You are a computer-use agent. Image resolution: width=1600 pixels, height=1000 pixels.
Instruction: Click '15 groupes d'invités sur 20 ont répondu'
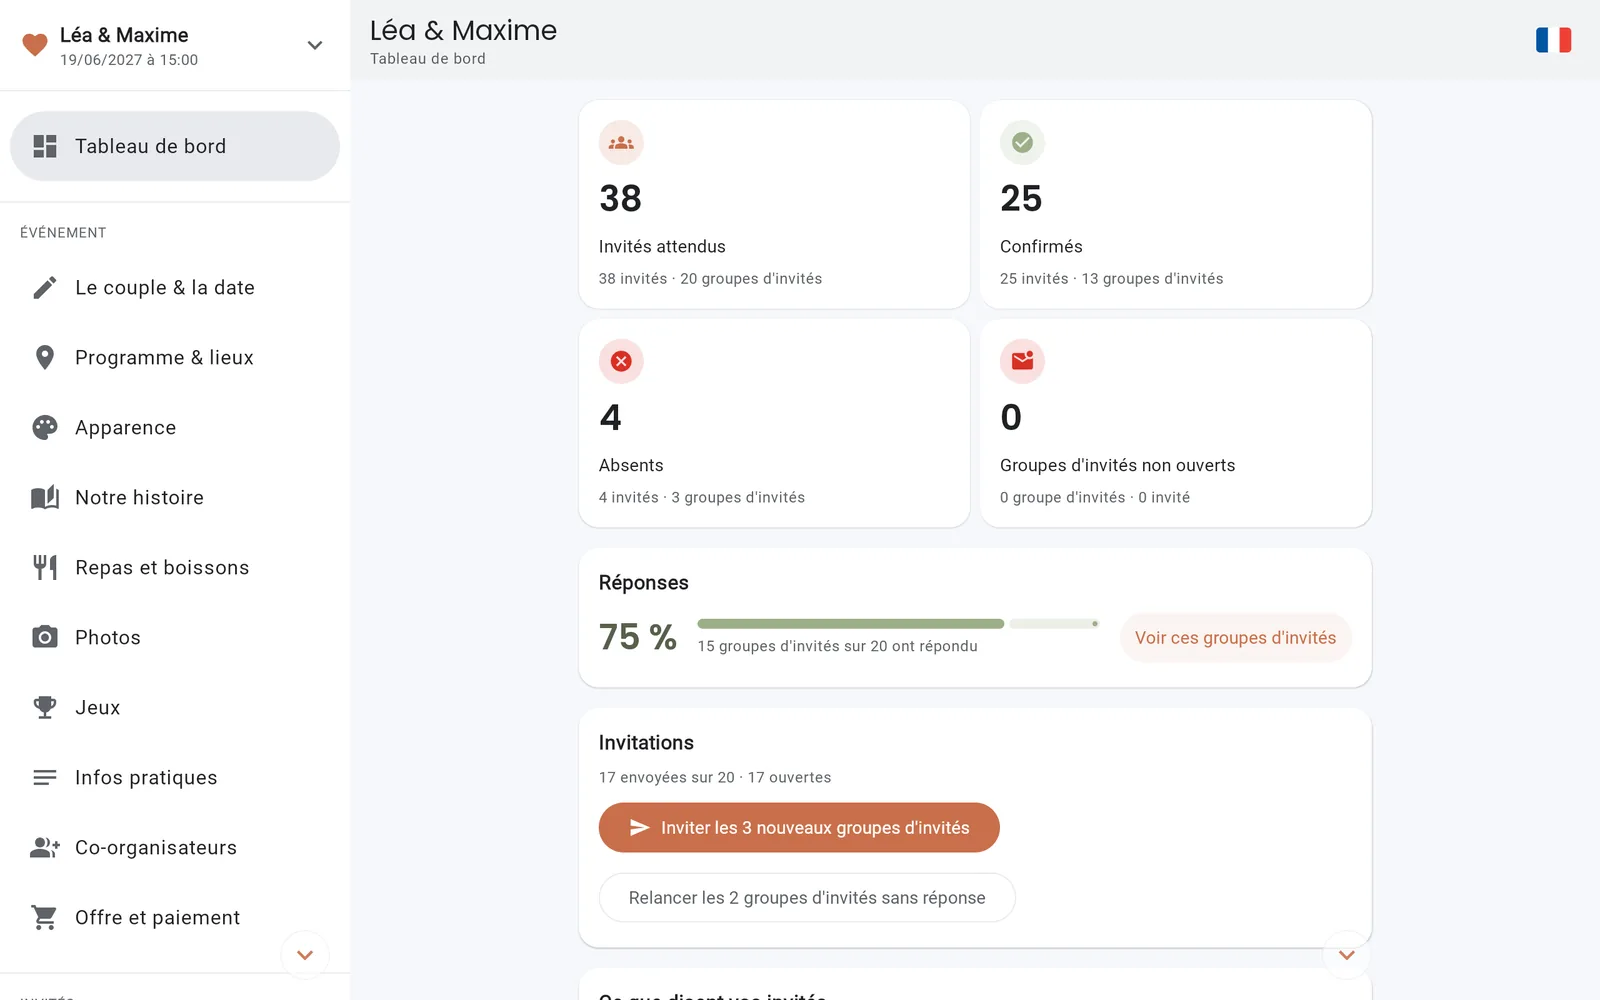pos(838,646)
